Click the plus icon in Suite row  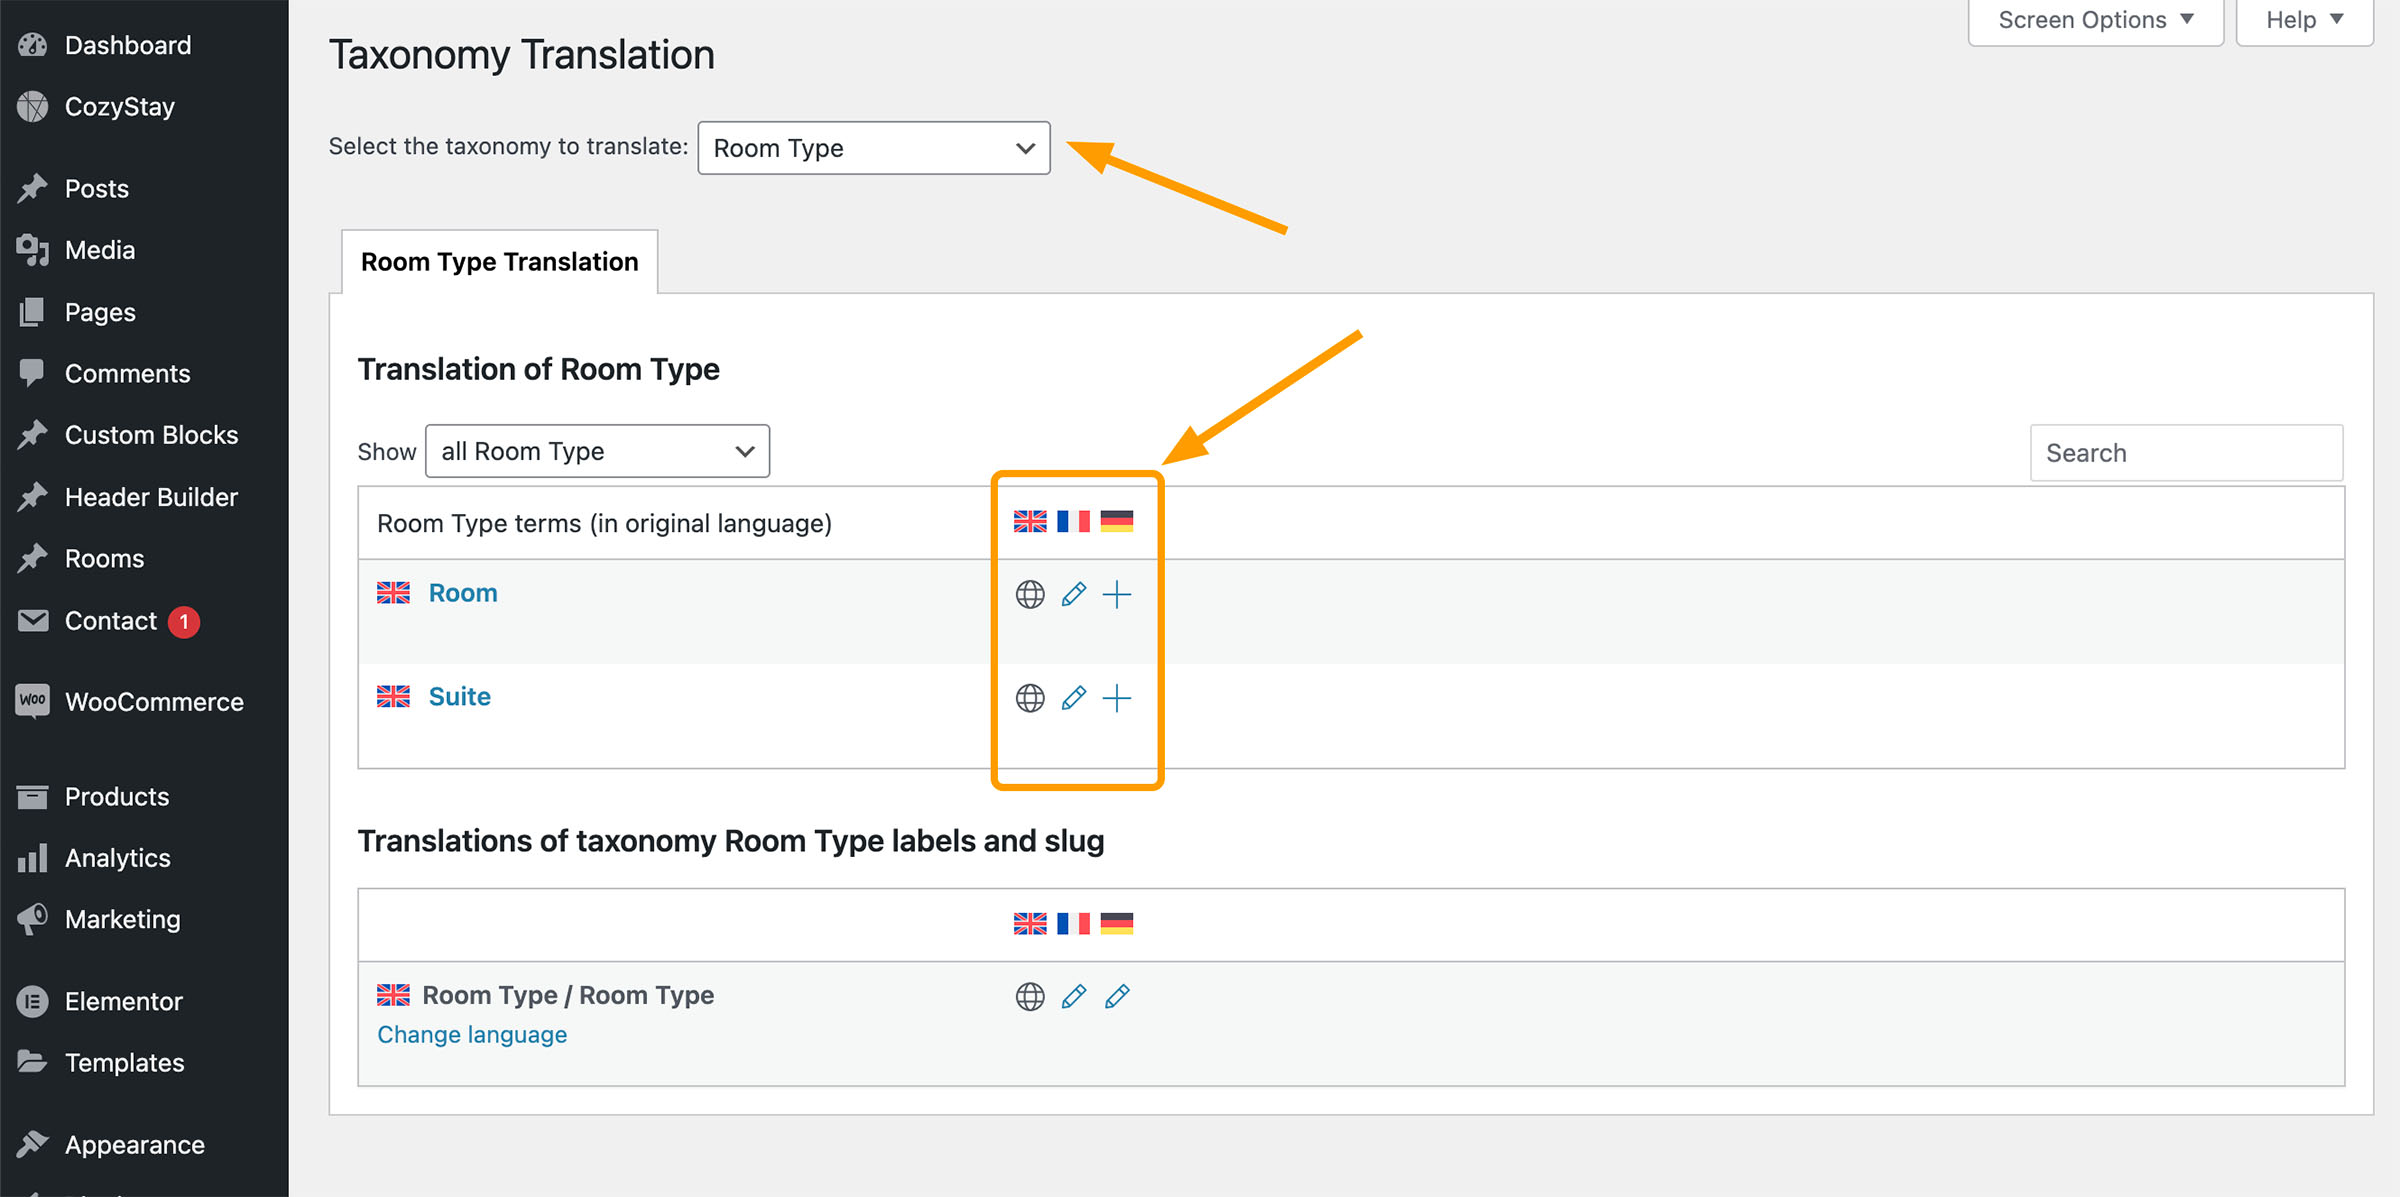pyautogui.click(x=1116, y=698)
